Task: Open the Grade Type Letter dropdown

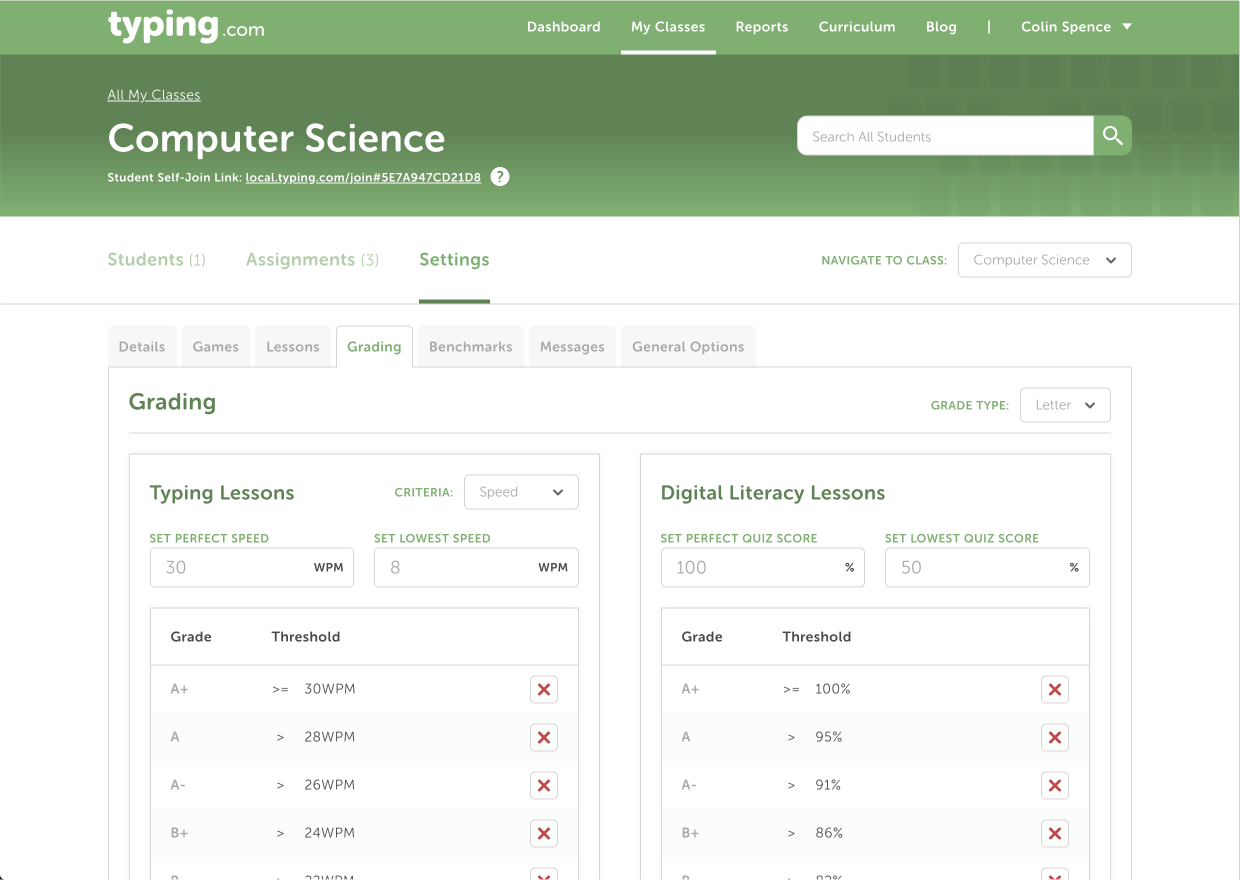Action: 1065,405
